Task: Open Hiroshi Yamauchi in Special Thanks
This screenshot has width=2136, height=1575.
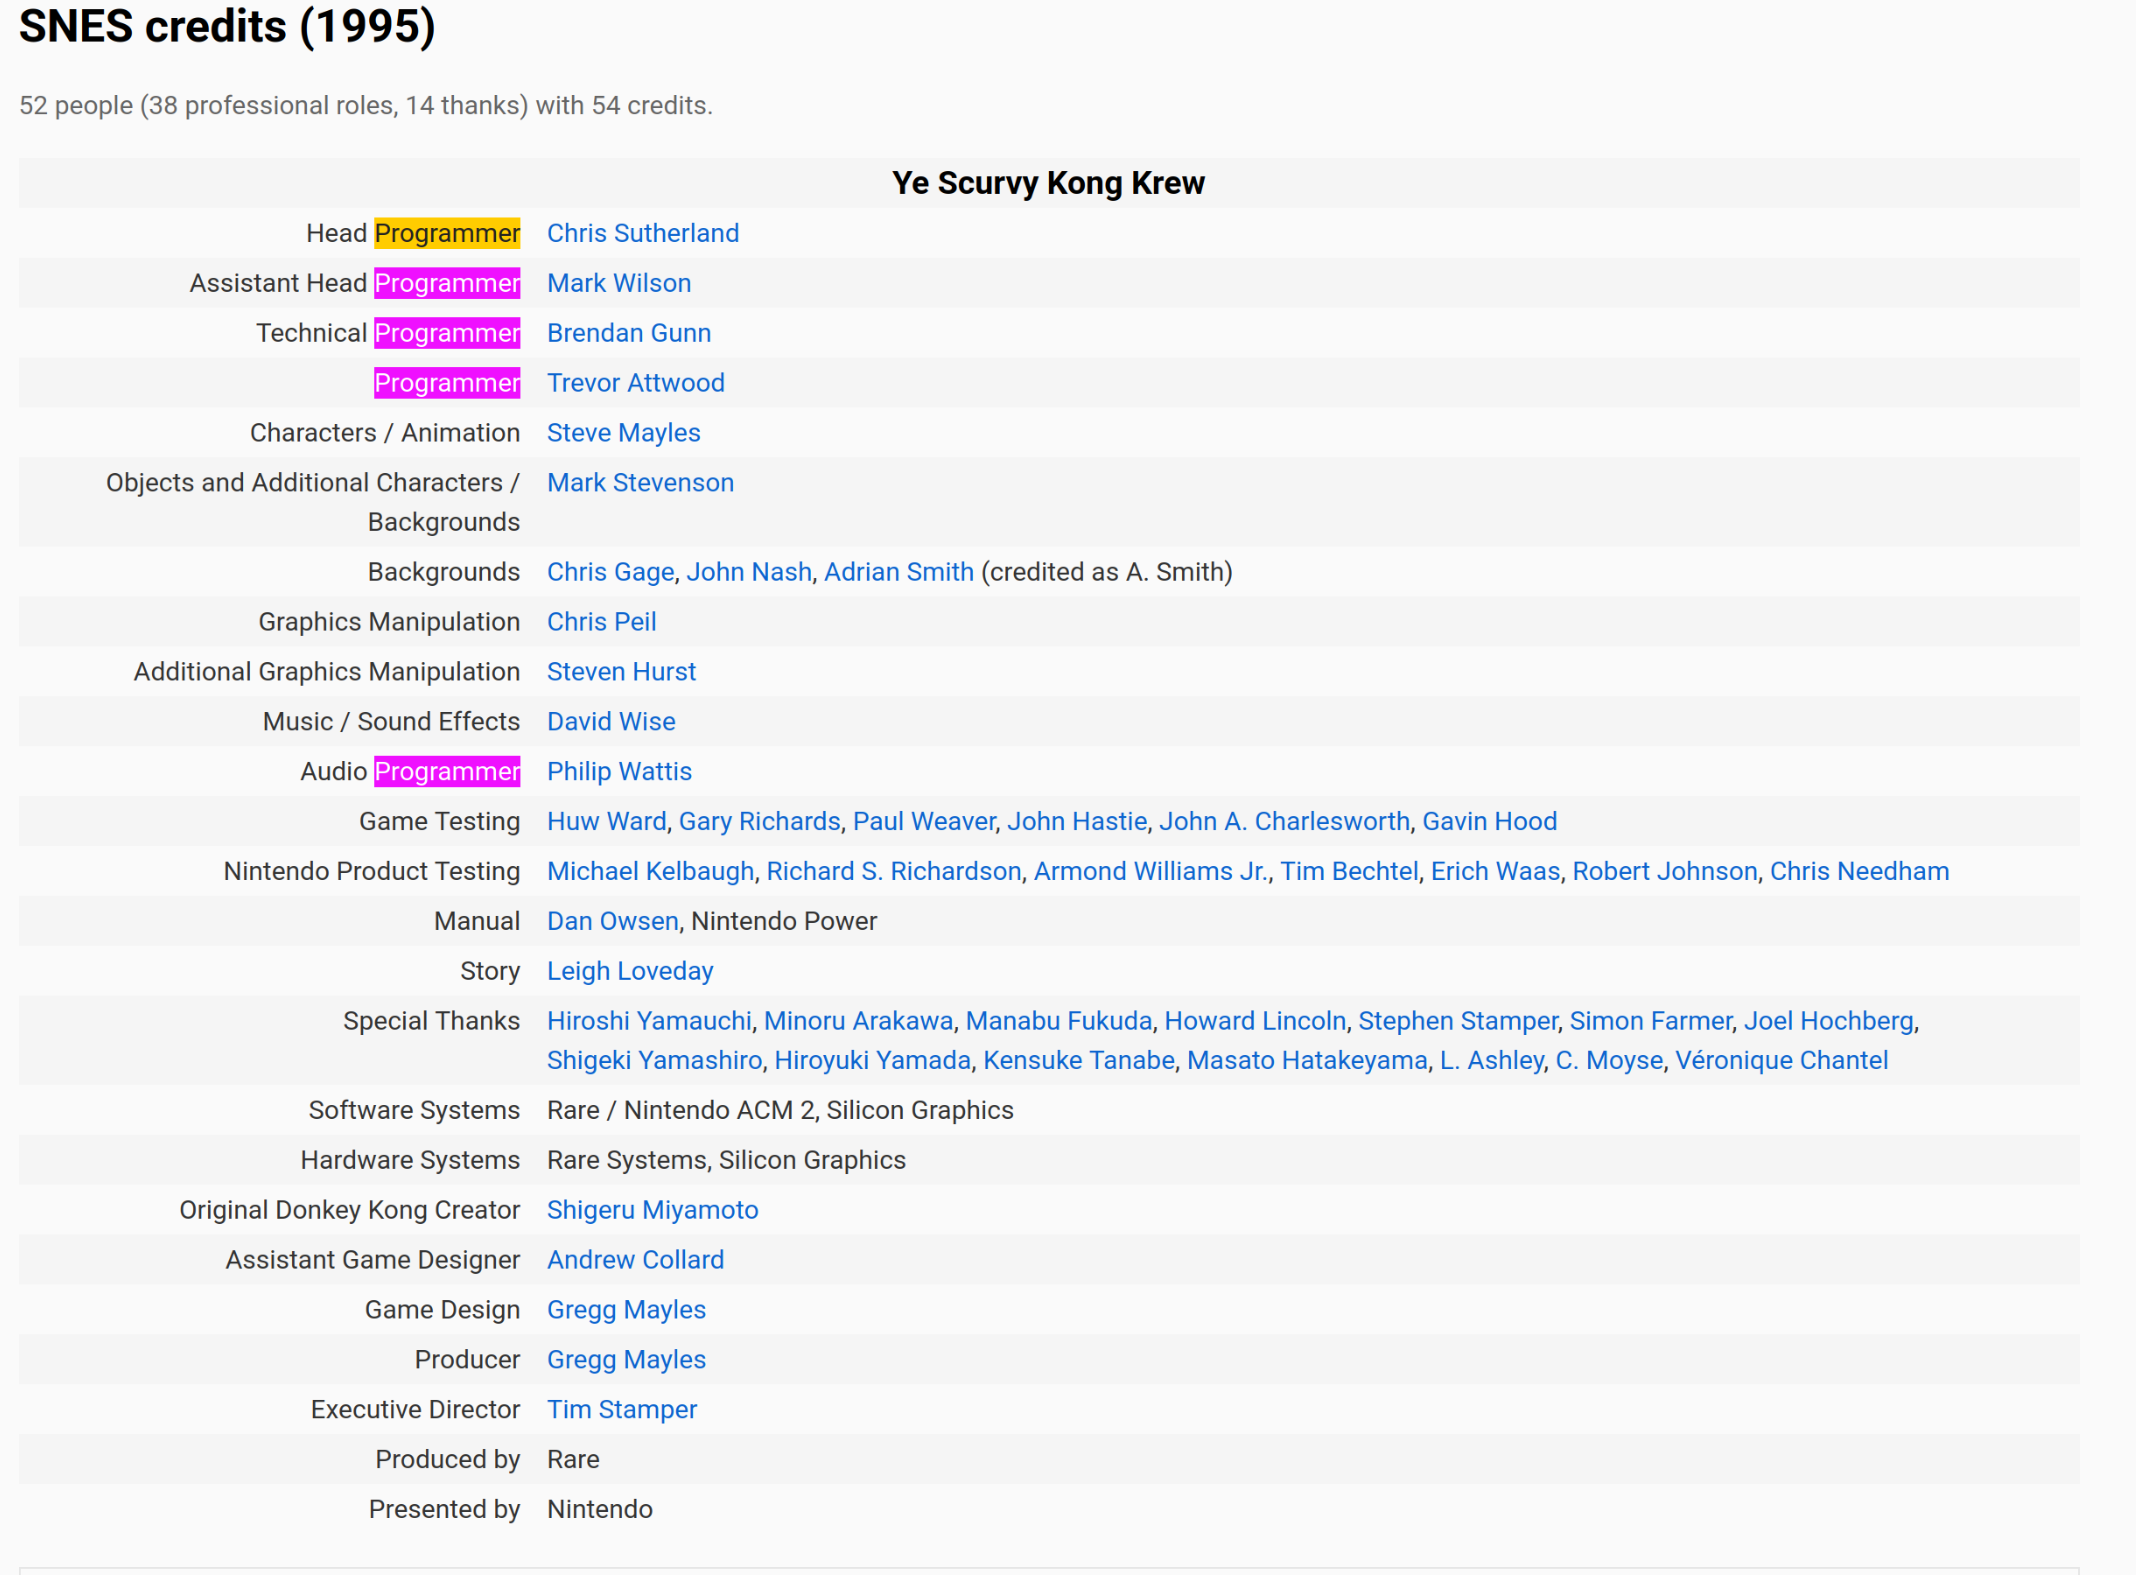Action: 649,1021
